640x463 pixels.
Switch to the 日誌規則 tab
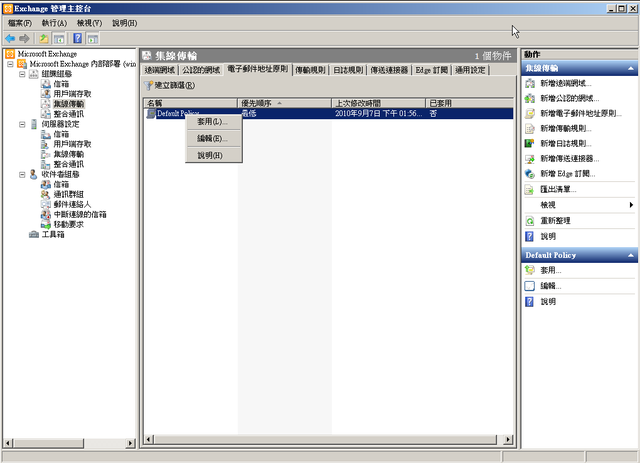click(x=348, y=70)
